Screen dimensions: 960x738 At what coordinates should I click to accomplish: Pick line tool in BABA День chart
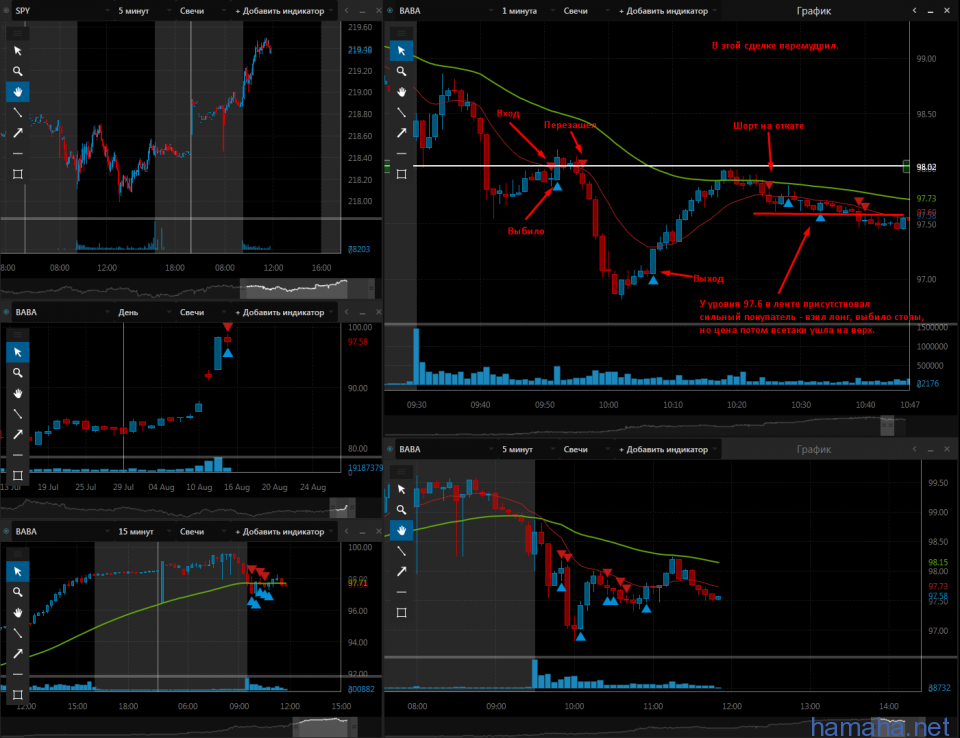pos(18,414)
